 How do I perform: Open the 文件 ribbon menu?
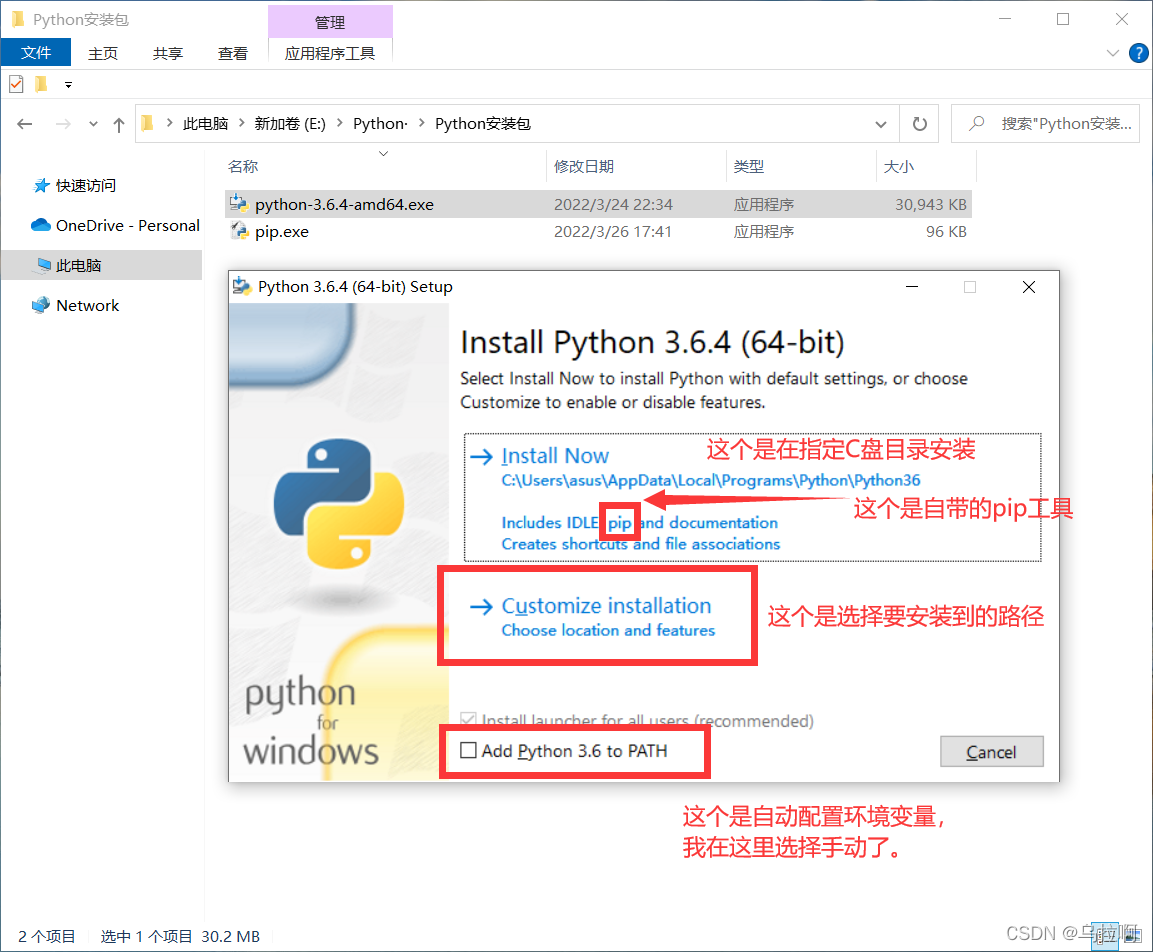(x=36, y=53)
